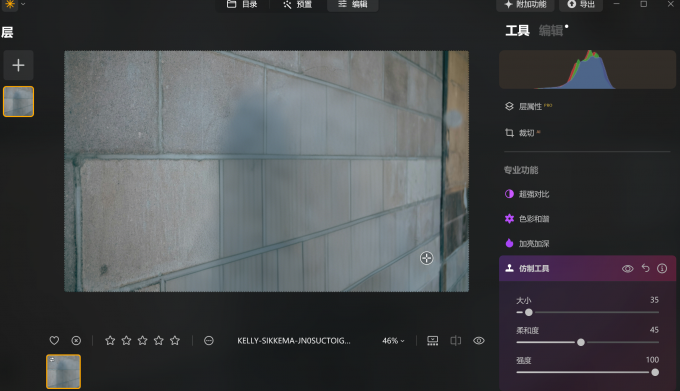Screen dimensions: 680x391
Task: Click the 大小 value 35
Action: tap(654, 300)
